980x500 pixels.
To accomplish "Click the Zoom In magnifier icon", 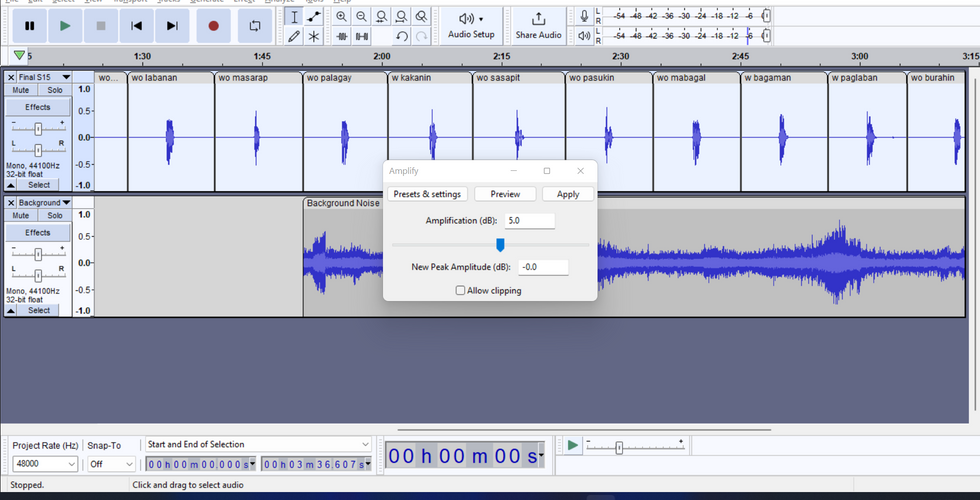I will [x=342, y=17].
